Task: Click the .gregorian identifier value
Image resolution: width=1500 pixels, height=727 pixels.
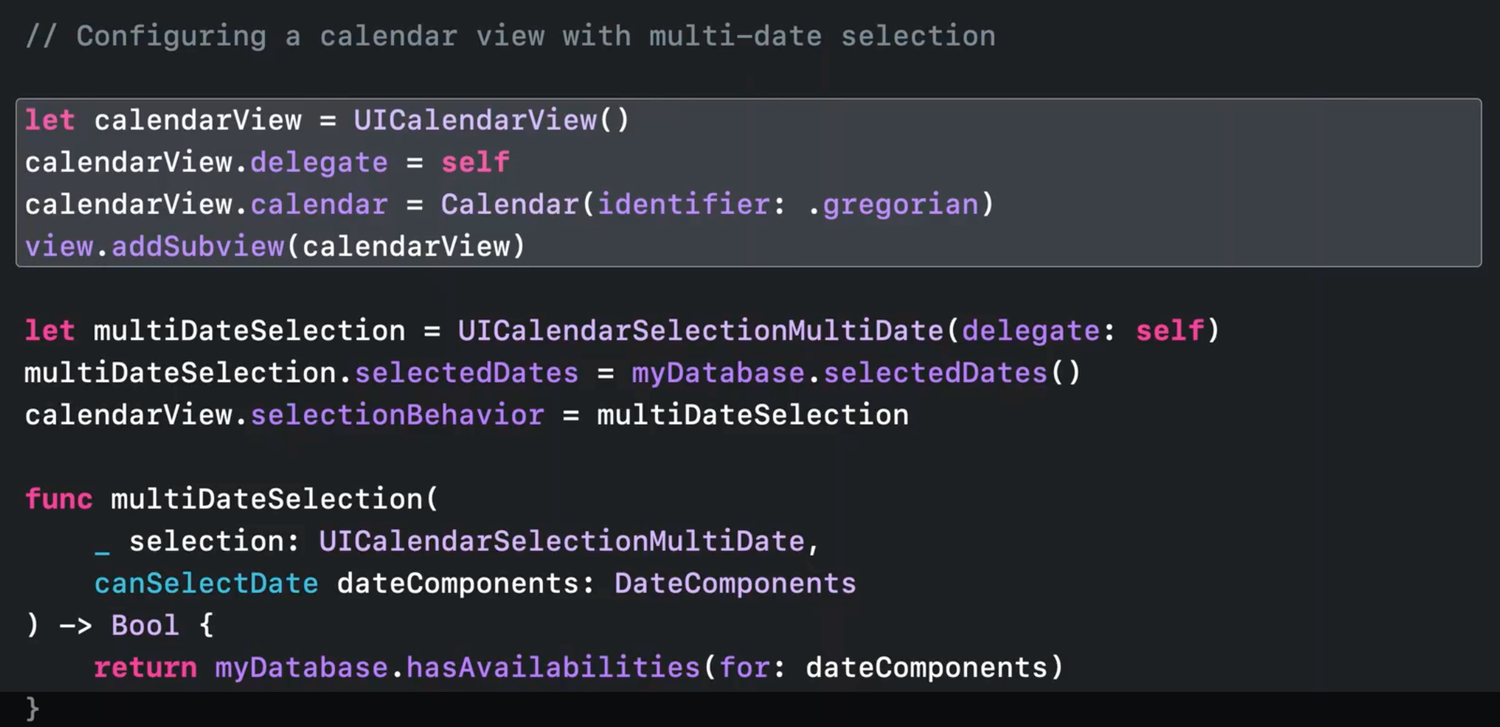Action: pyautogui.click(x=892, y=204)
